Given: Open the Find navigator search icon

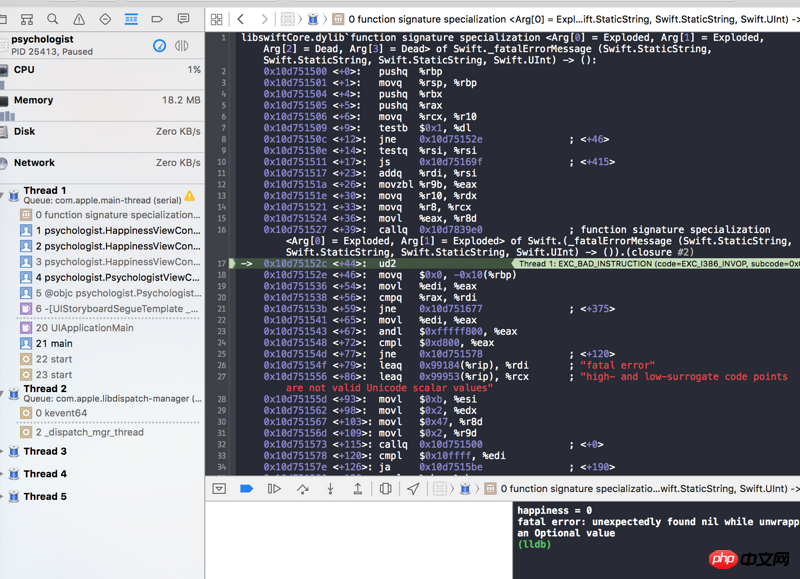Looking at the screenshot, I should pyautogui.click(x=53, y=19).
